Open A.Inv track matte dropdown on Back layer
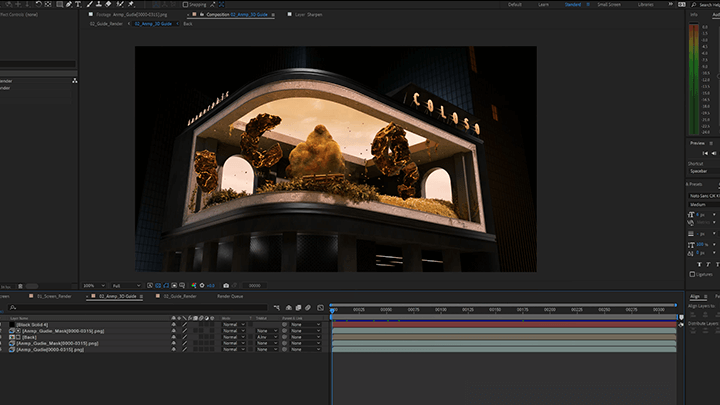Viewport: 720px width, 405px height. [x=267, y=337]
